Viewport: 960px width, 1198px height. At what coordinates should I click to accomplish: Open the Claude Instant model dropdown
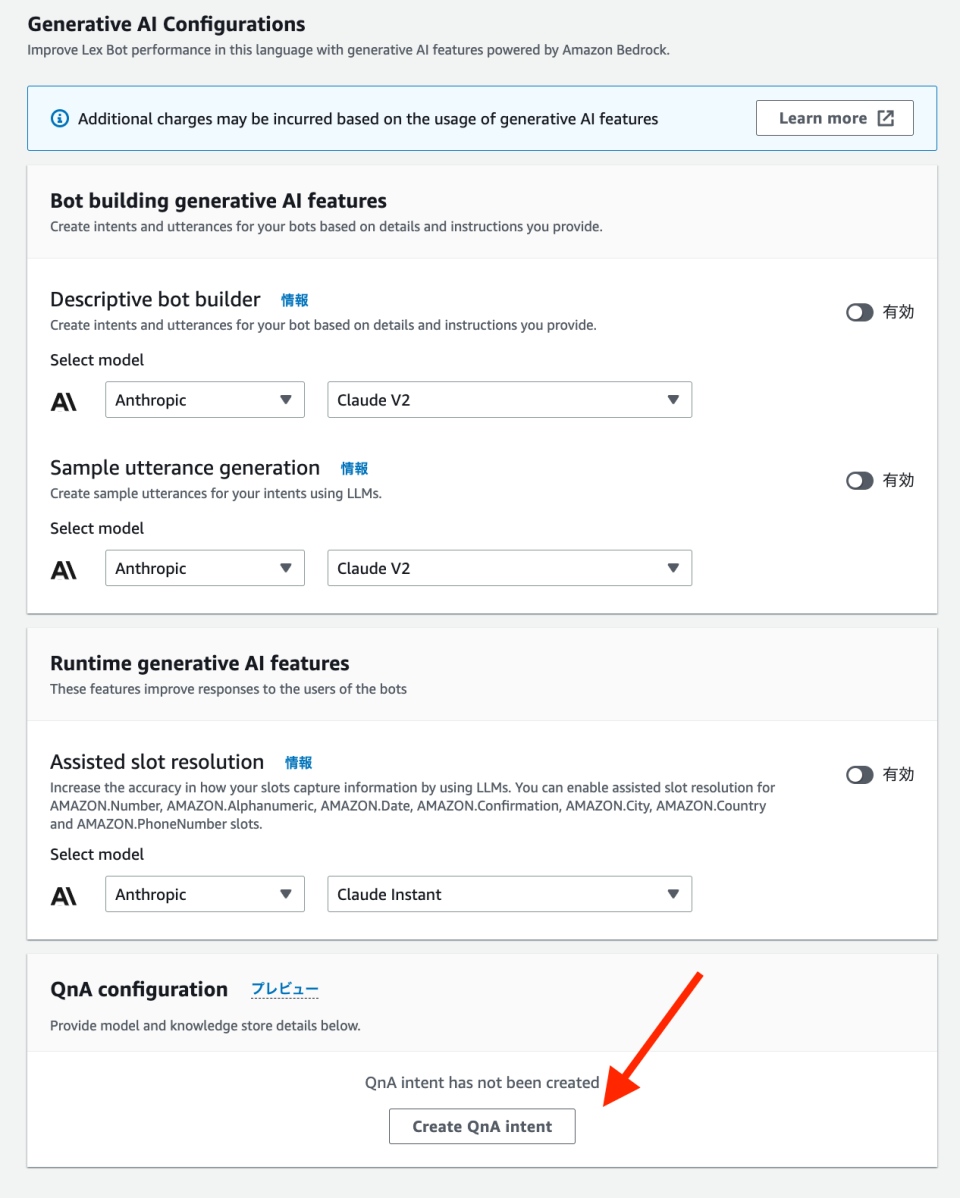click(509, 893)
